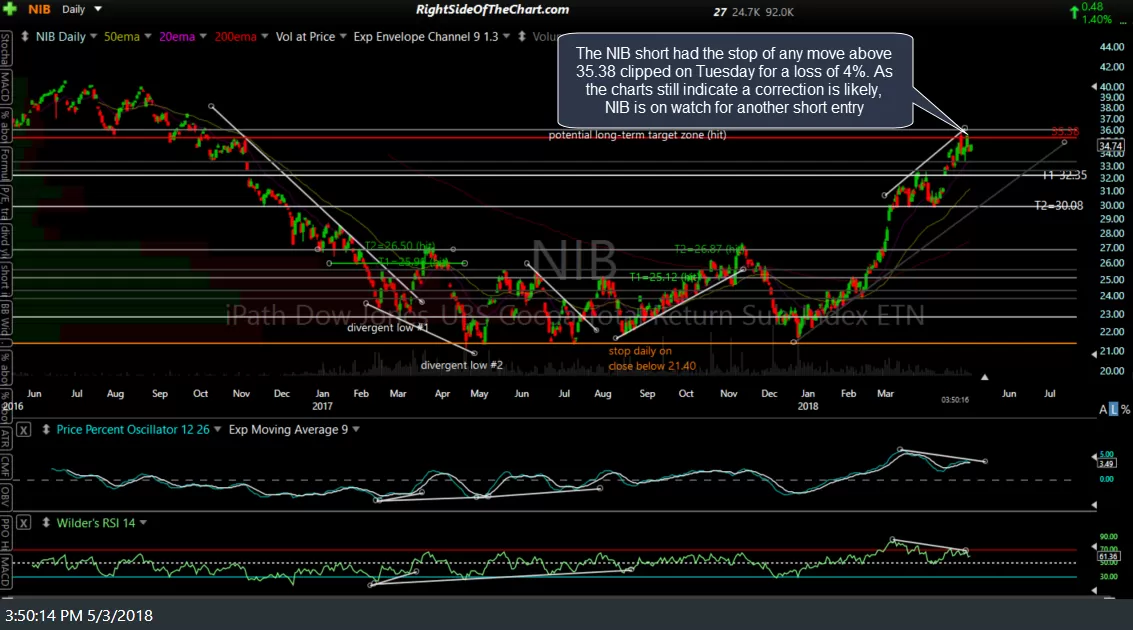The width and height of the screenshot is (1133, 630).
Task: Click price scale arrow next to 40.00
Action: point(1093,87)
